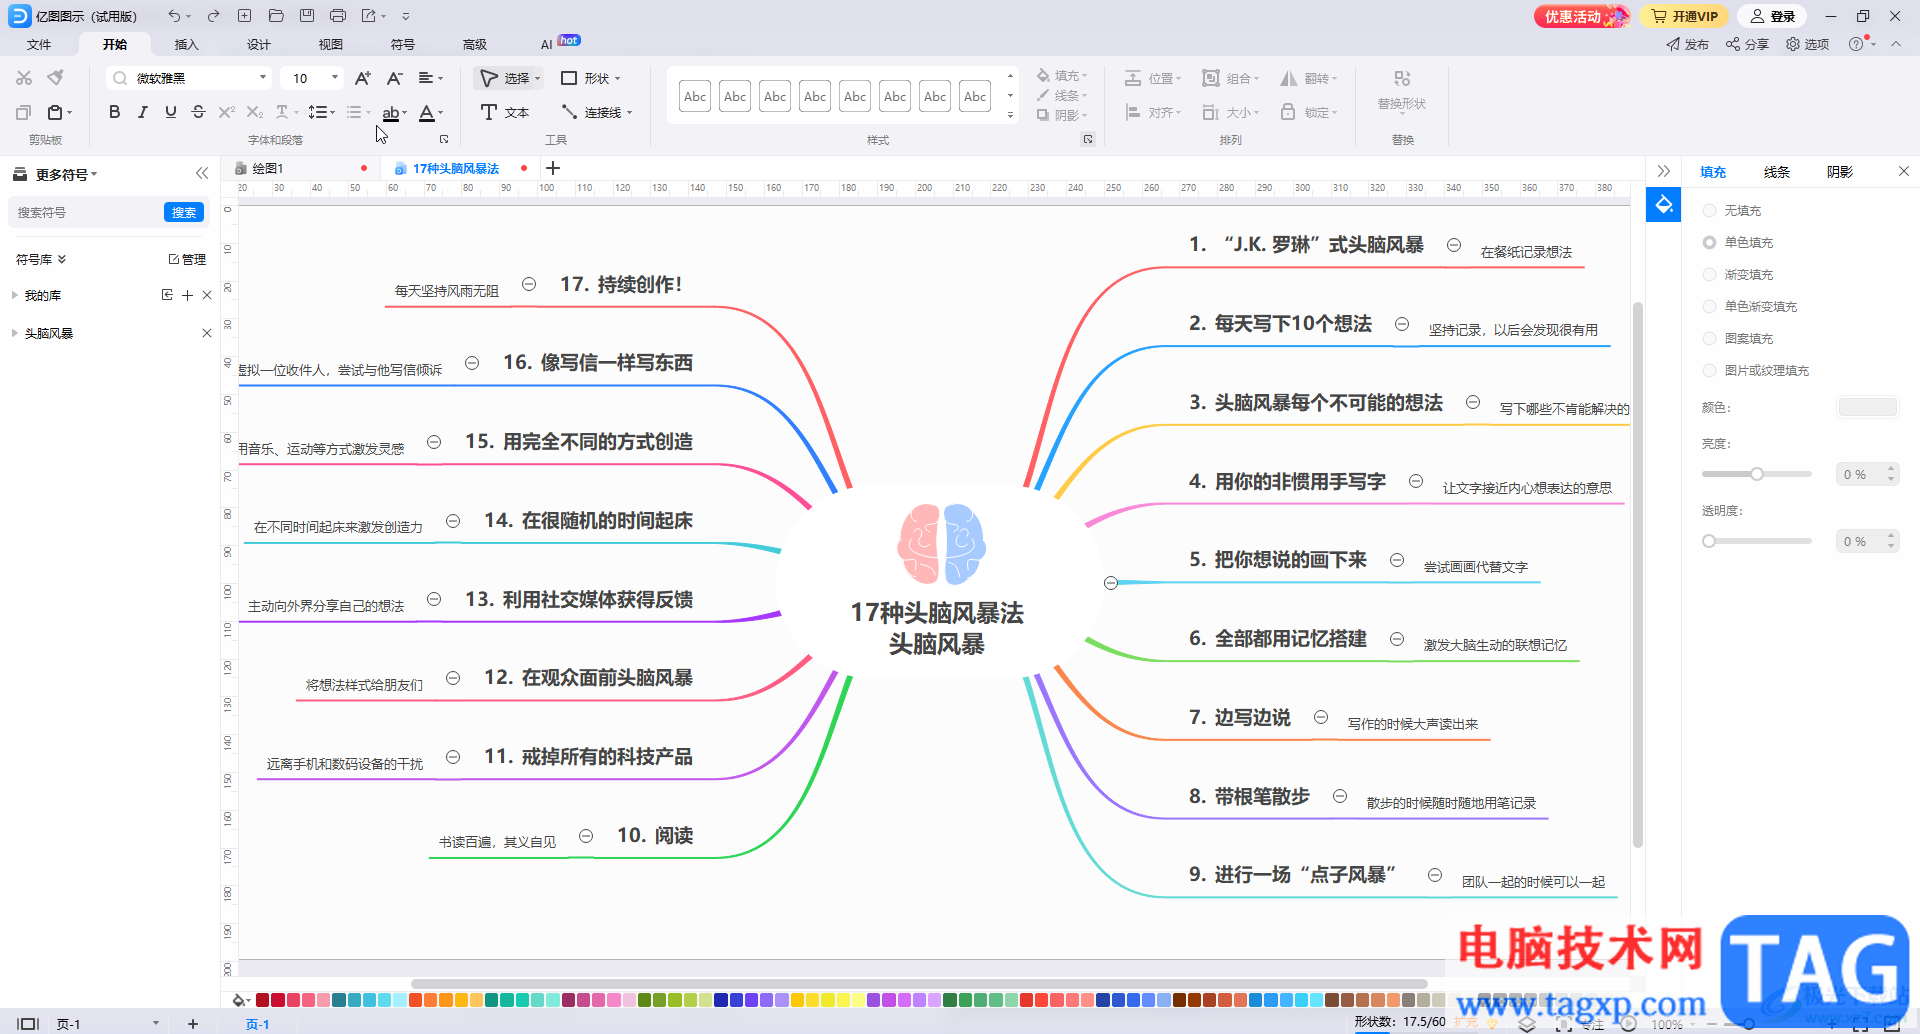
Task: Open the fill bucket panel icon
Action: [1663, 205]
